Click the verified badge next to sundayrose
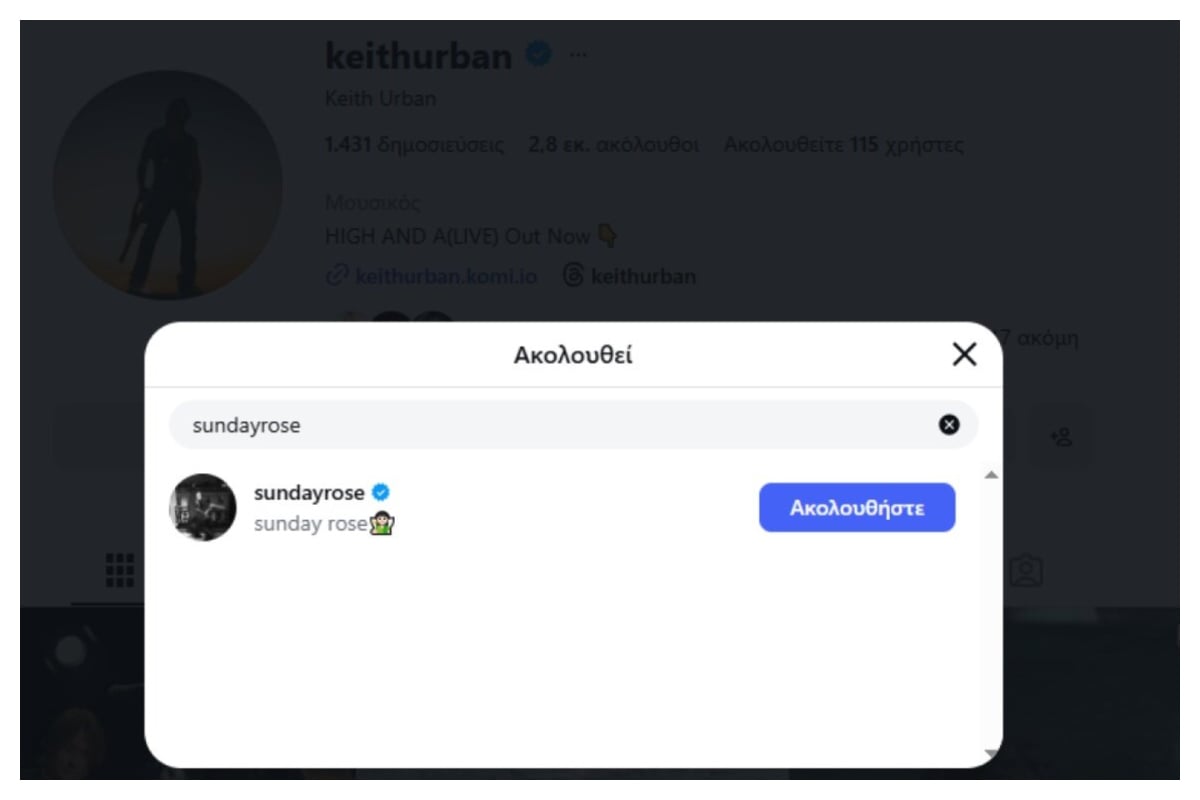1200x800 pixels. (x=381, y=493)
